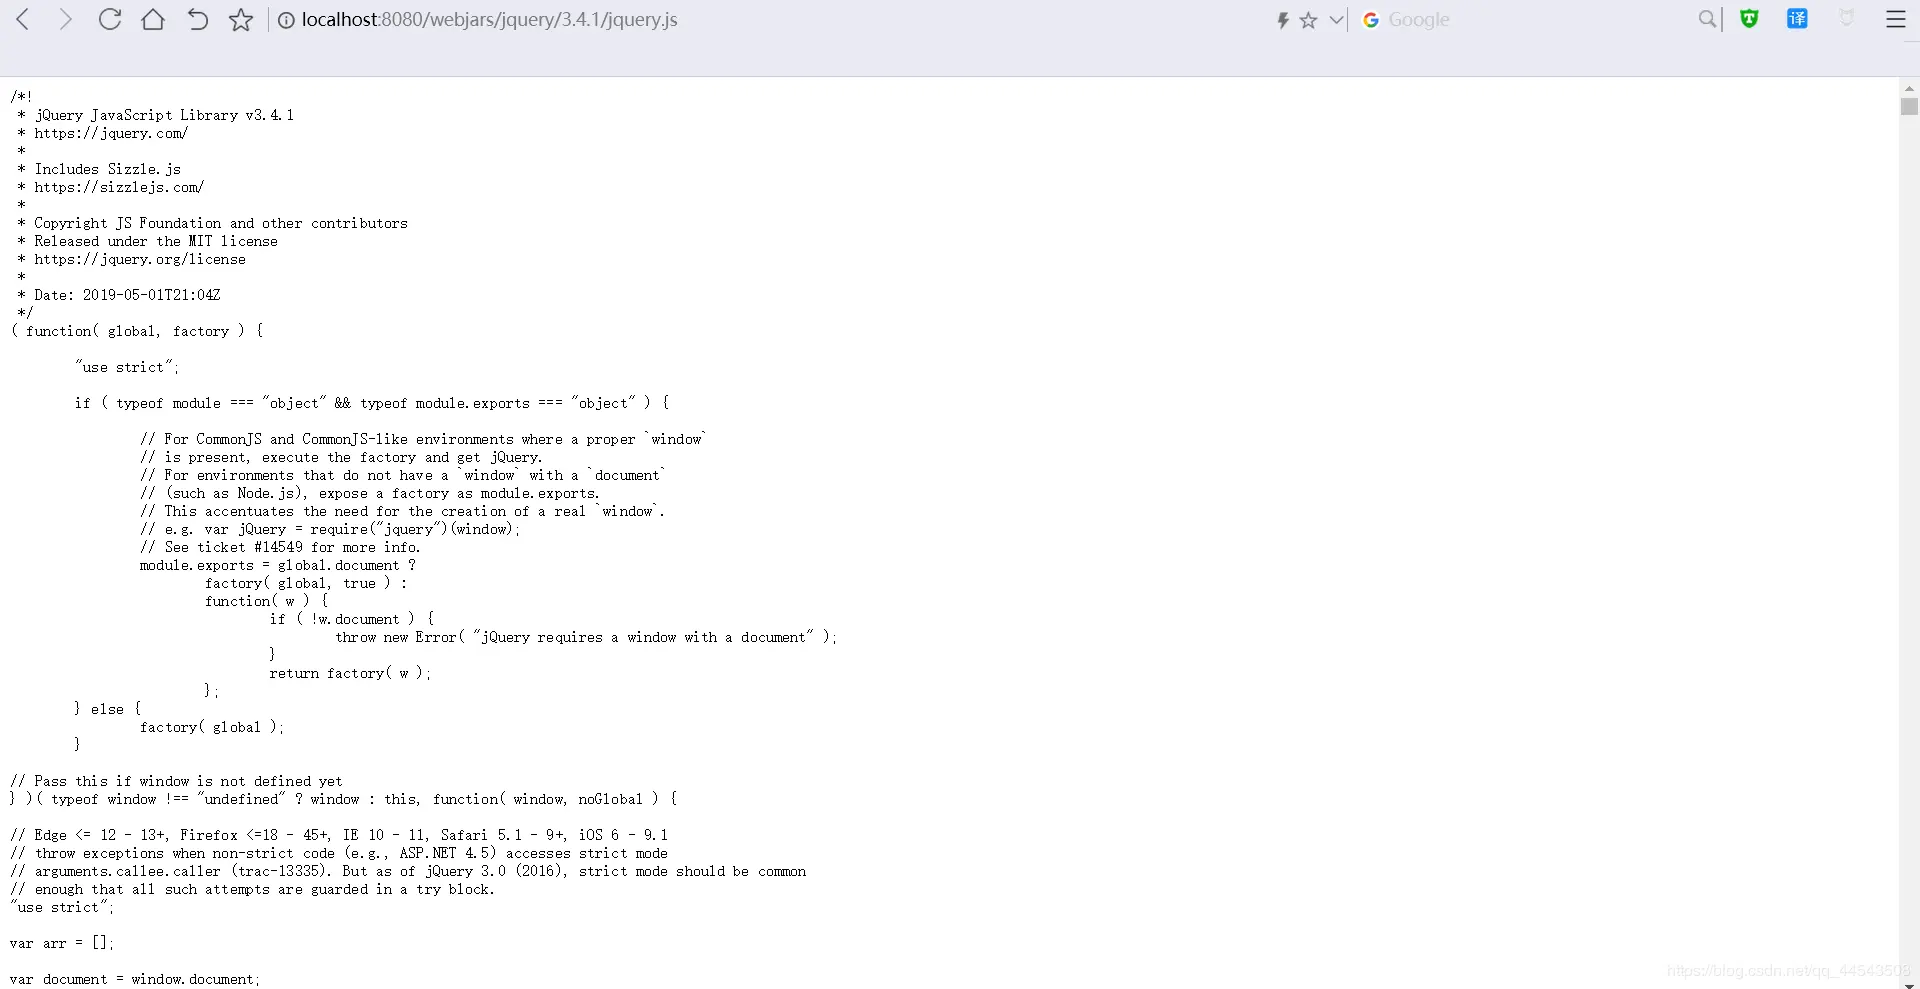Click the comment line starting "// Edge <= 12 - 13+"
The height and width of the screenshot is (989, 1920).
click(x=339, y=835)
